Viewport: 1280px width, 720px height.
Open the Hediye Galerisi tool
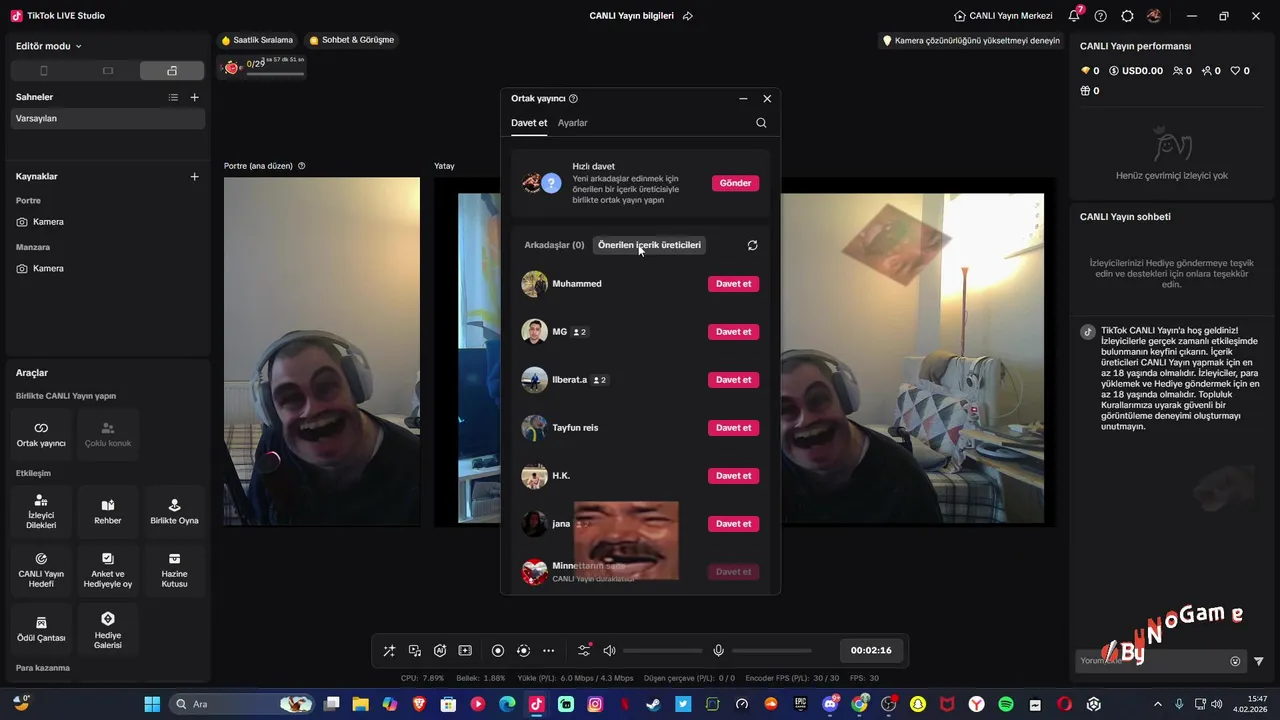click(108, 628)
